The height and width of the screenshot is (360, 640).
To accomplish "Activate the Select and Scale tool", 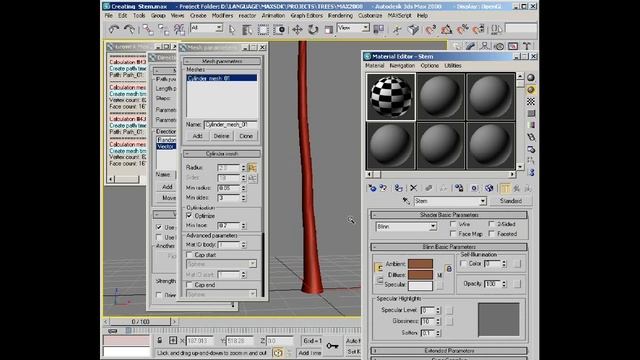I will tap(329, 29).
